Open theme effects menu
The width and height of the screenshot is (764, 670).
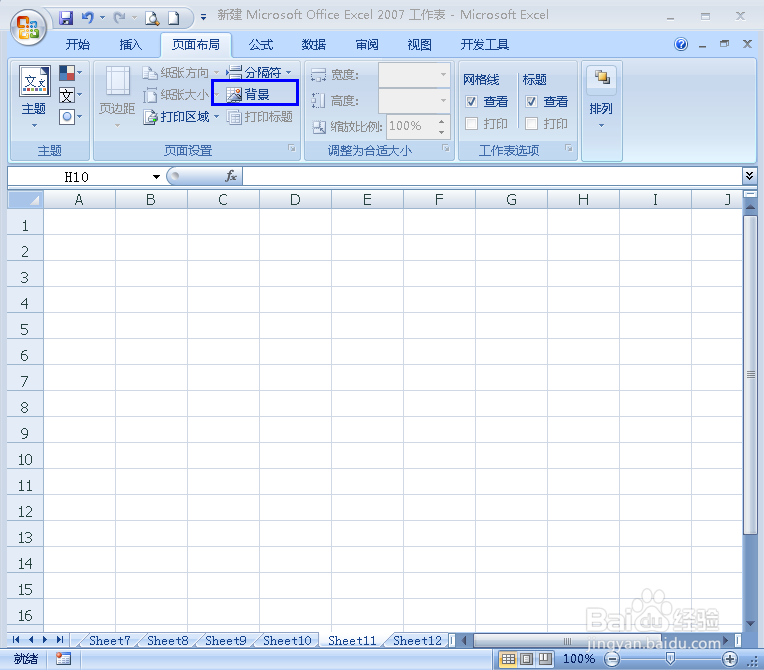tap(70, 117)
